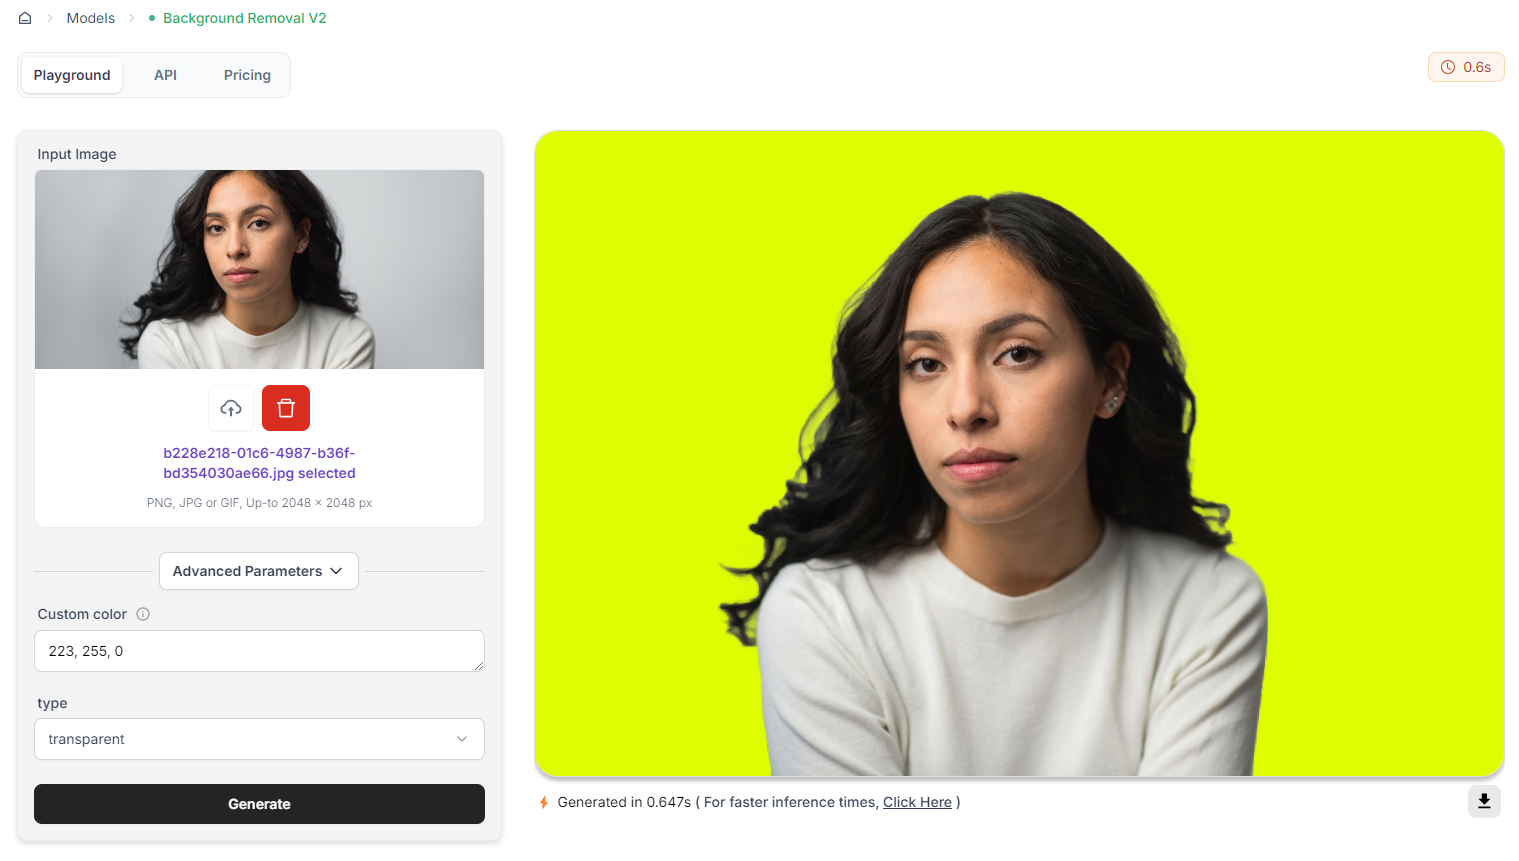Click the lightning bolt icon near Generated text
Image resolution: width=1519 pixels, height=861 pixels.
[x=544, y=802]
